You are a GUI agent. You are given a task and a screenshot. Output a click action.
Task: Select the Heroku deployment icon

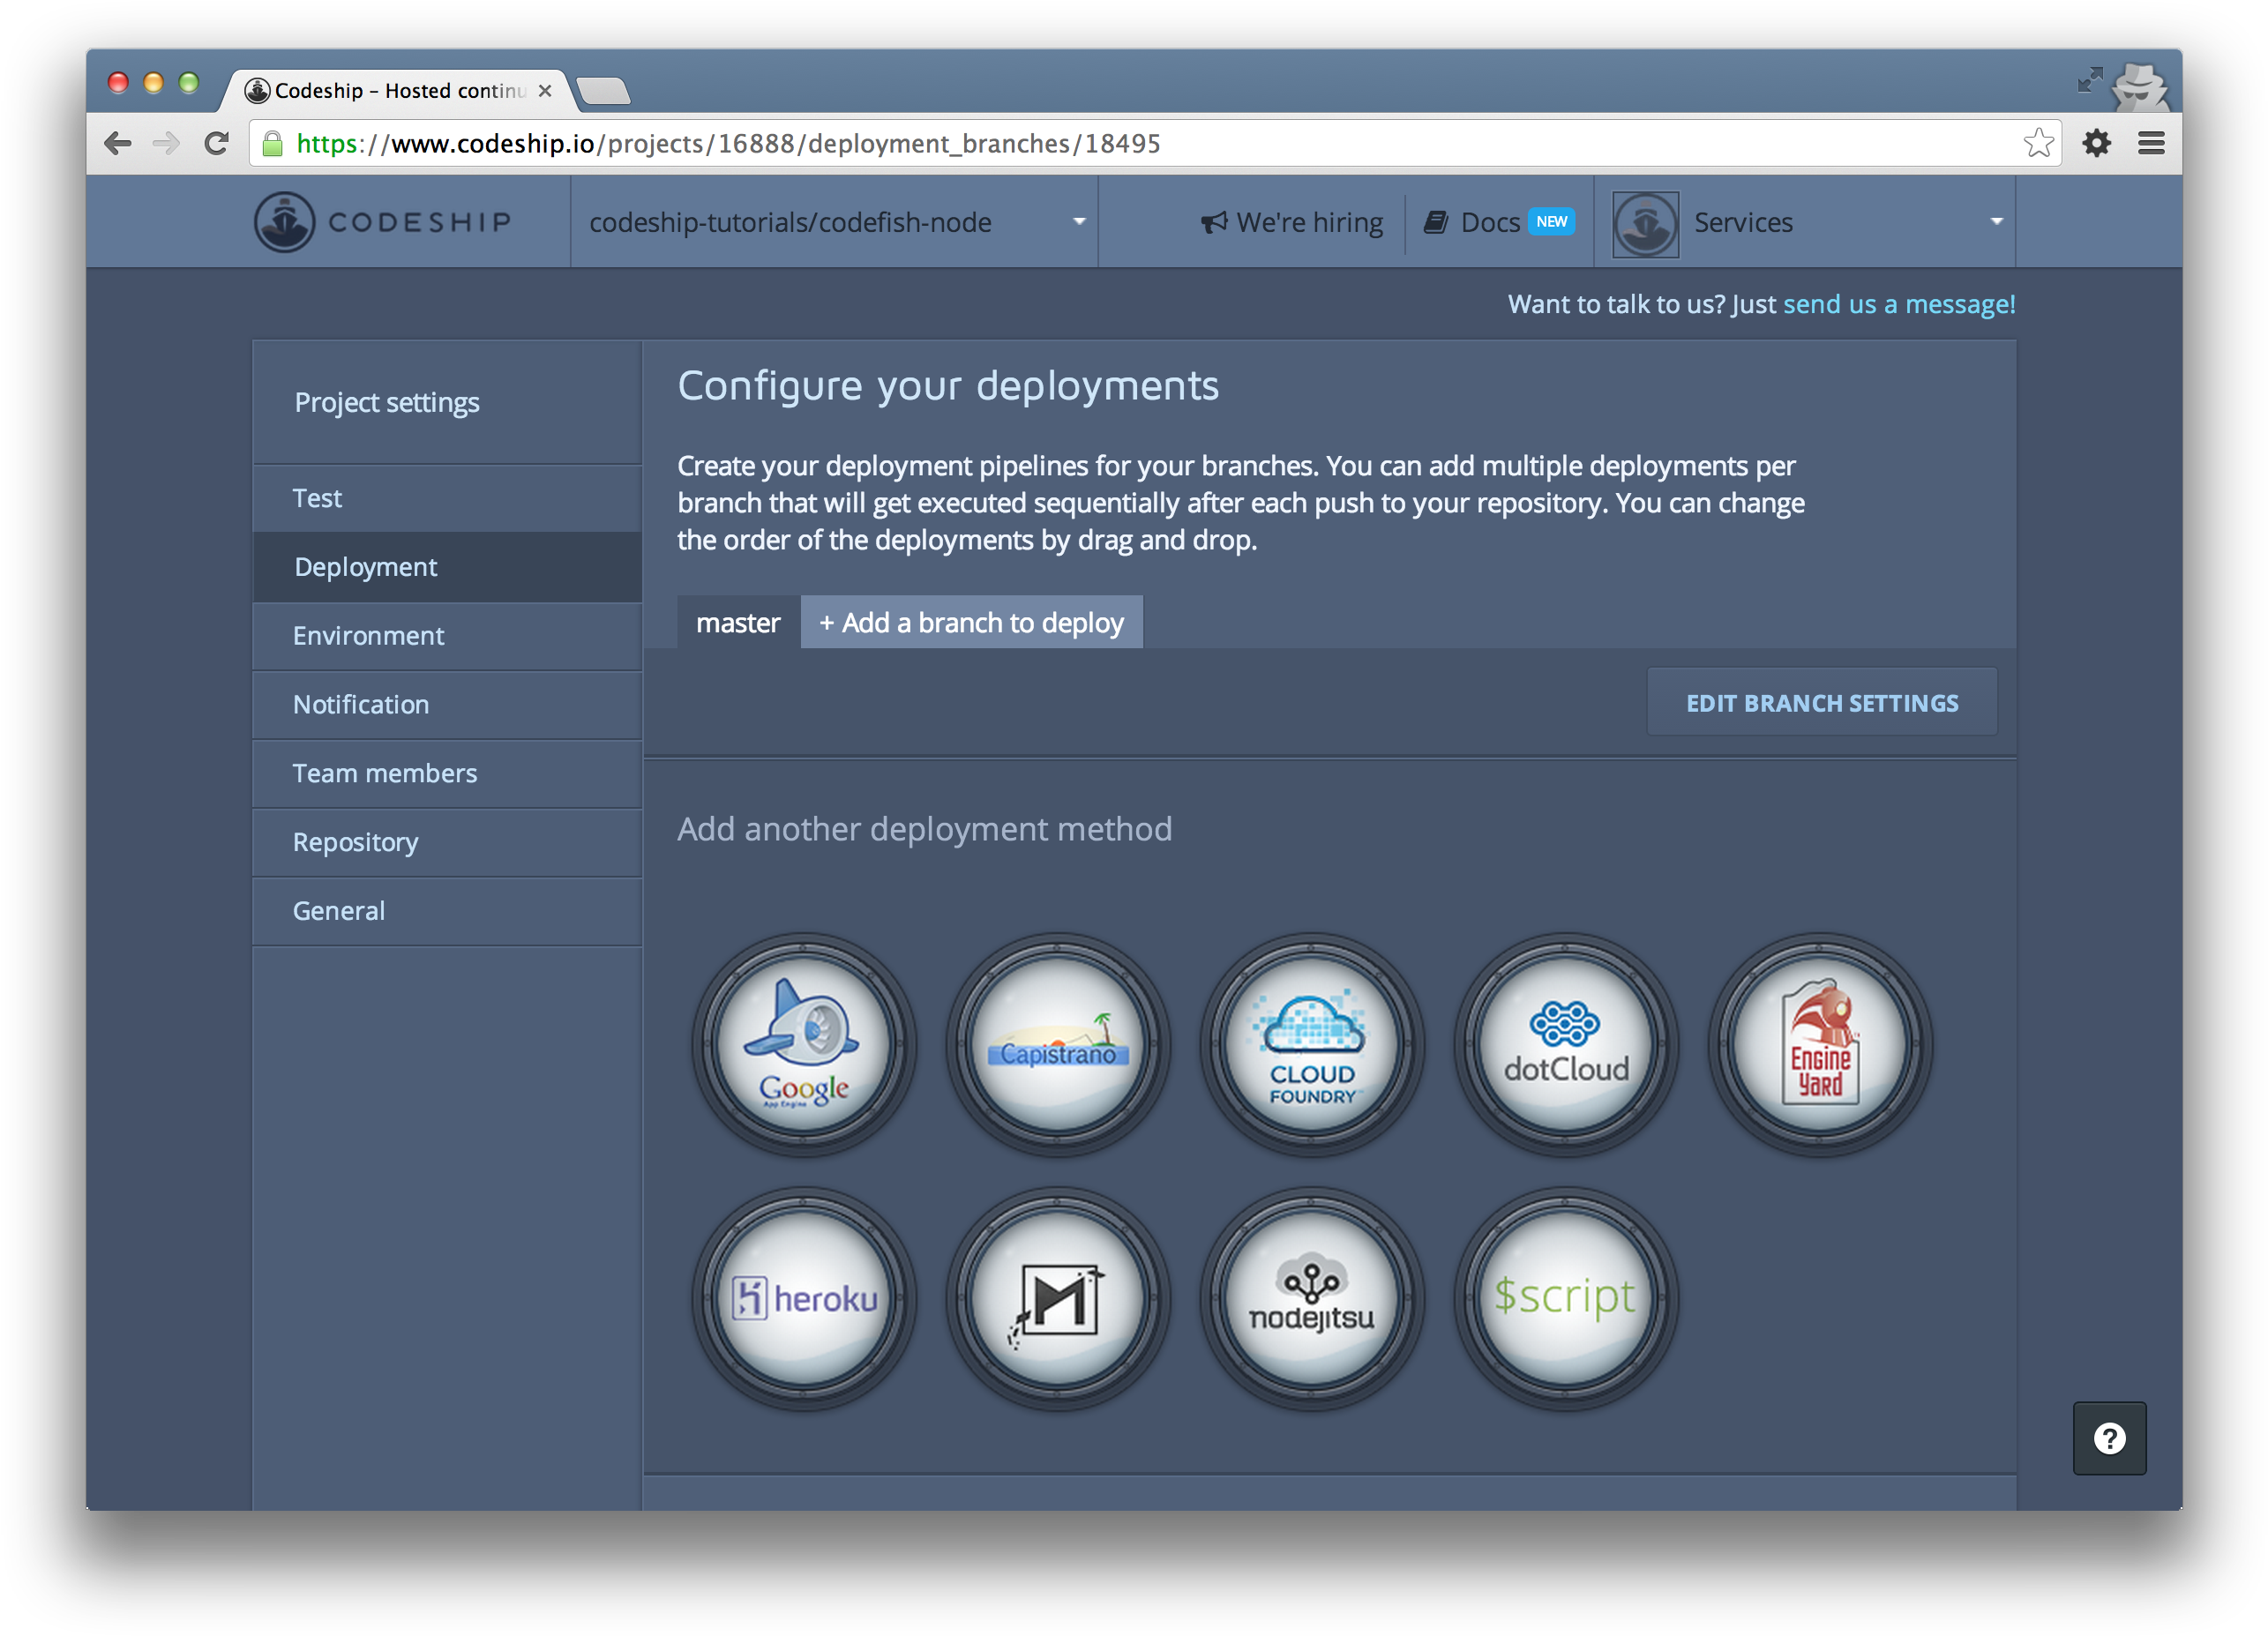tap(803, 1298)
